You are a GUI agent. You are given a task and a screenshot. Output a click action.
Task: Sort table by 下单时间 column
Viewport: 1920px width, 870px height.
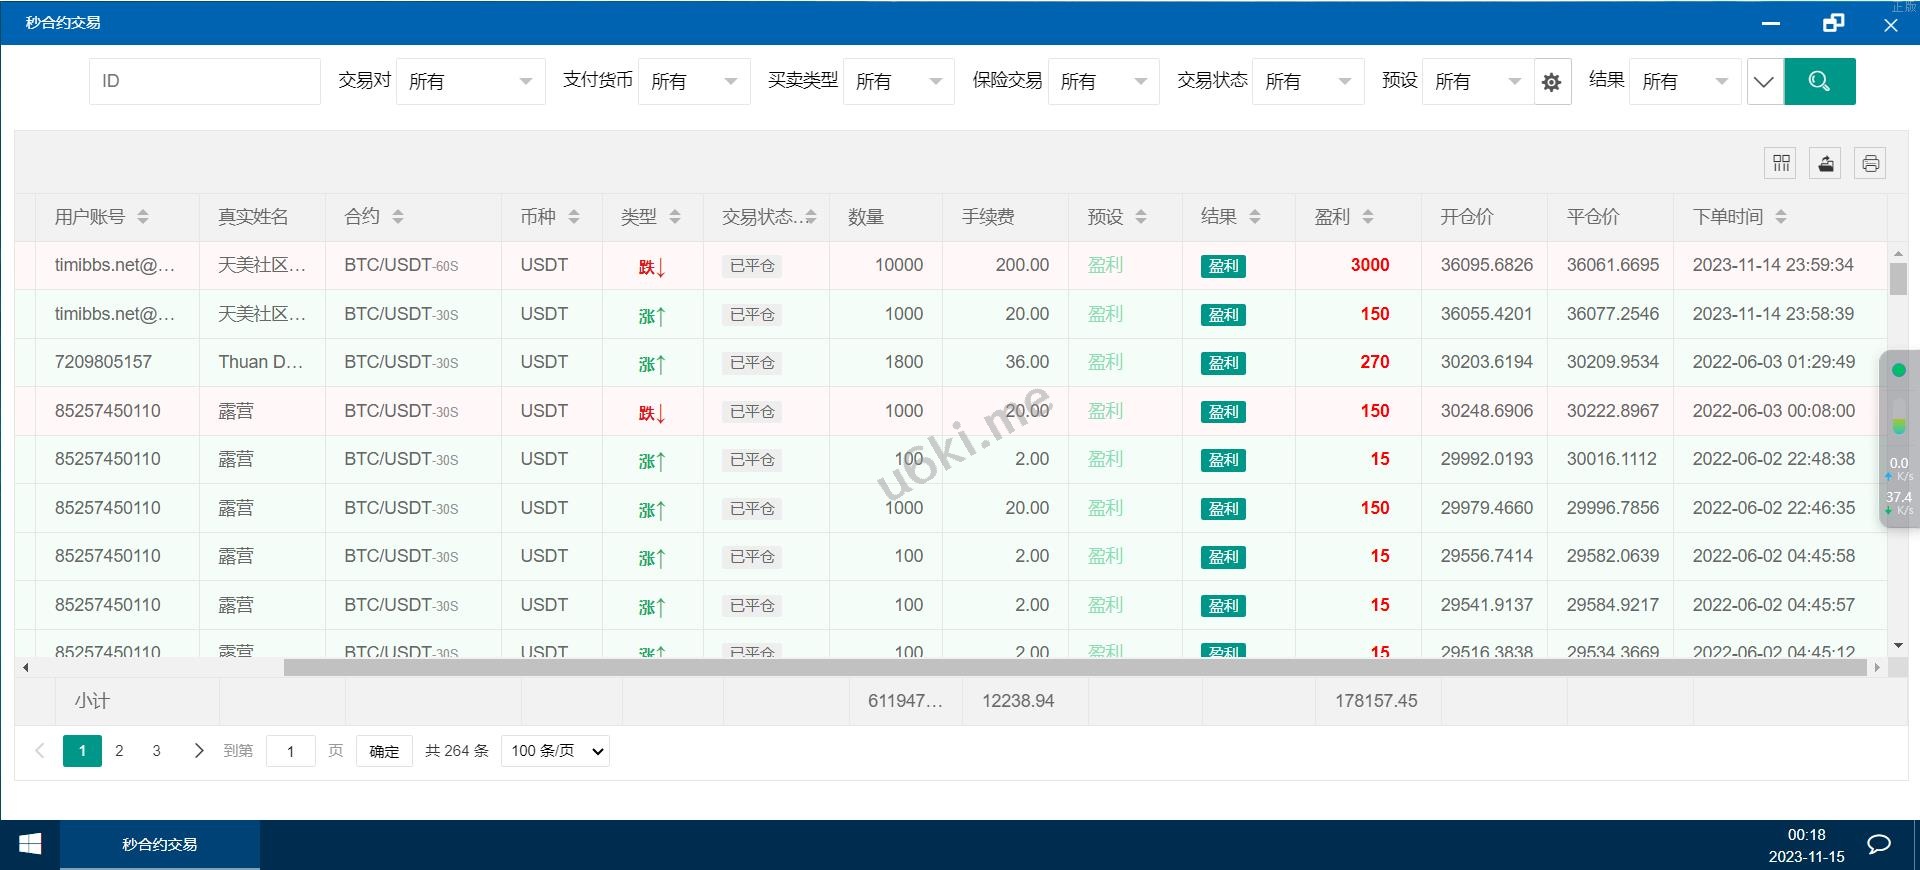coord(1780,217)
